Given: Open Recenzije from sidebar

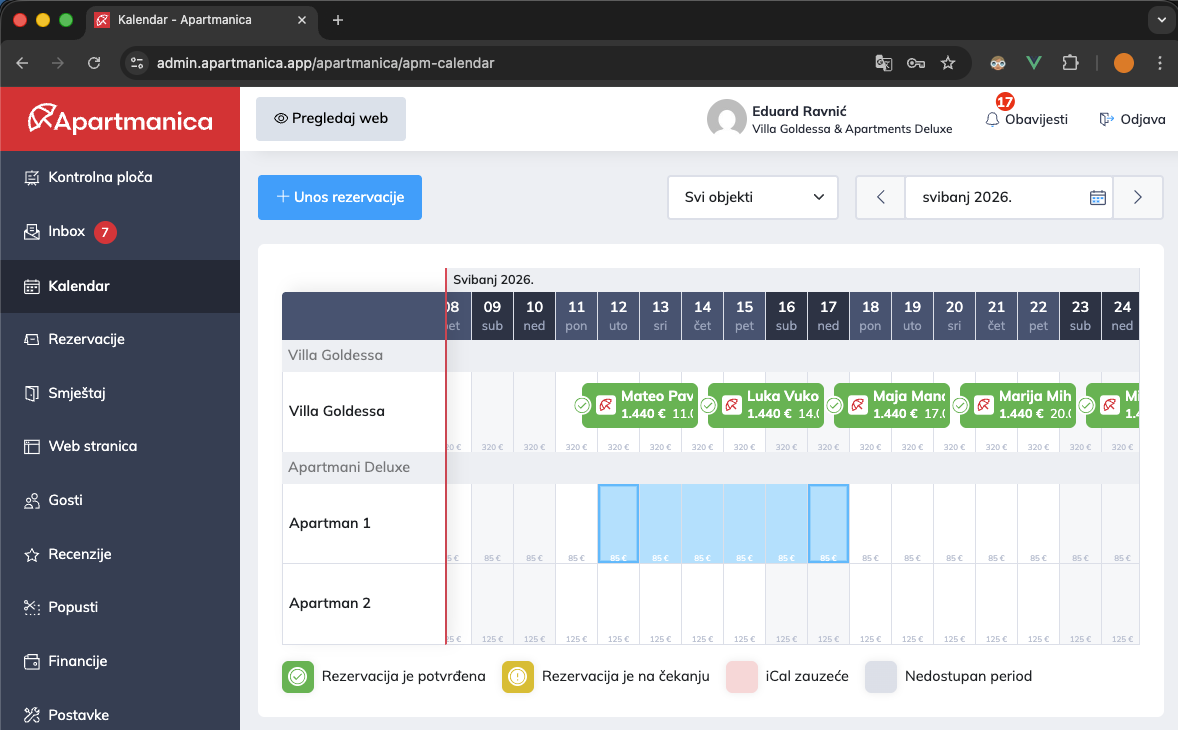Looking at the screenshot, I should coord(120,554).
